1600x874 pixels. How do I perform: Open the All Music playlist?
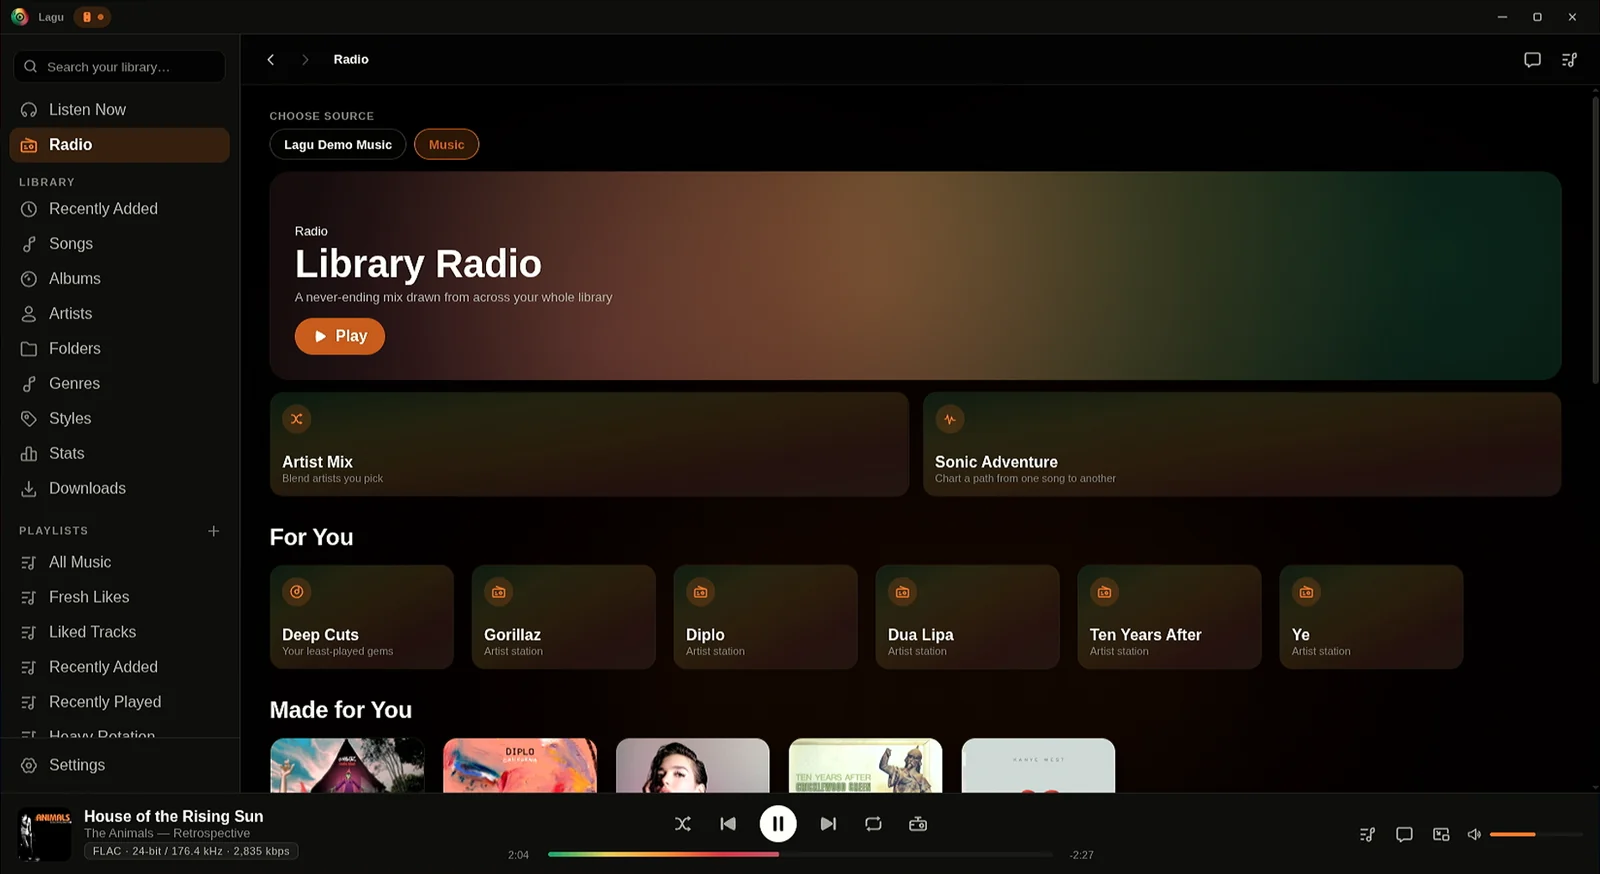coord(120,563)
